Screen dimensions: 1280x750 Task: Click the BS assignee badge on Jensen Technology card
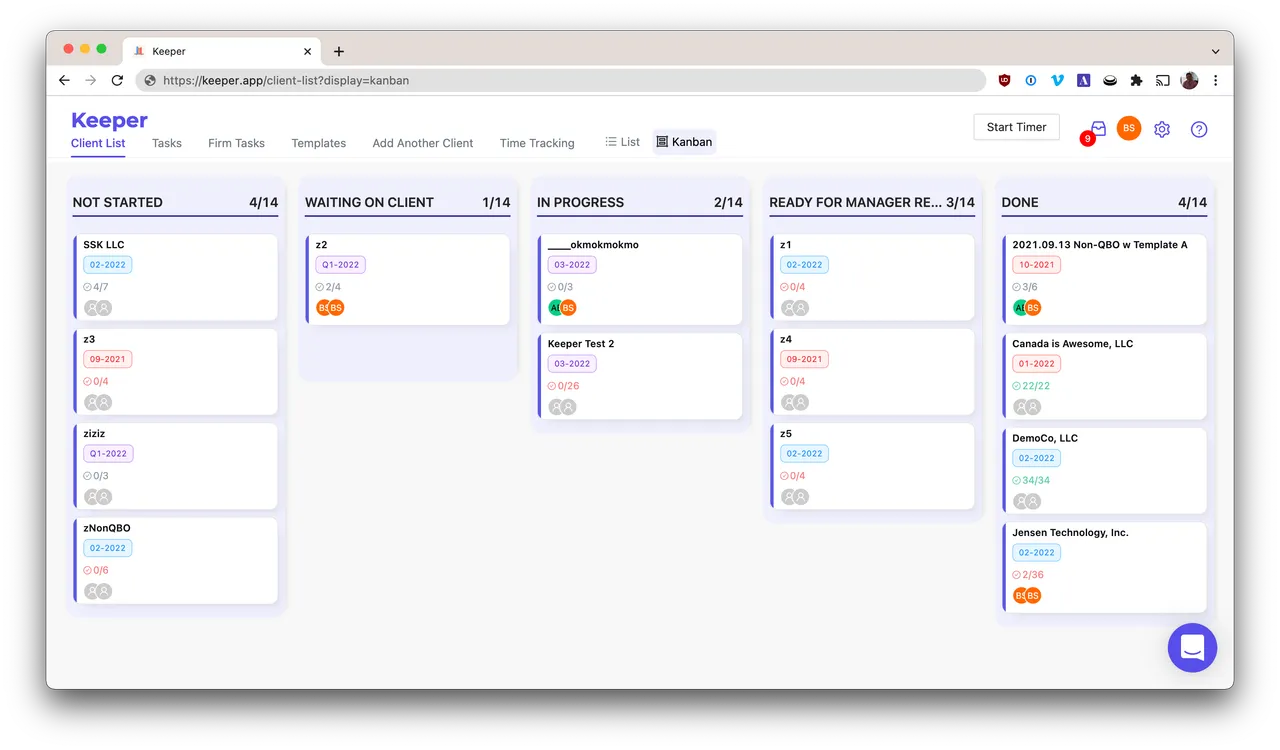(1031, 595)
